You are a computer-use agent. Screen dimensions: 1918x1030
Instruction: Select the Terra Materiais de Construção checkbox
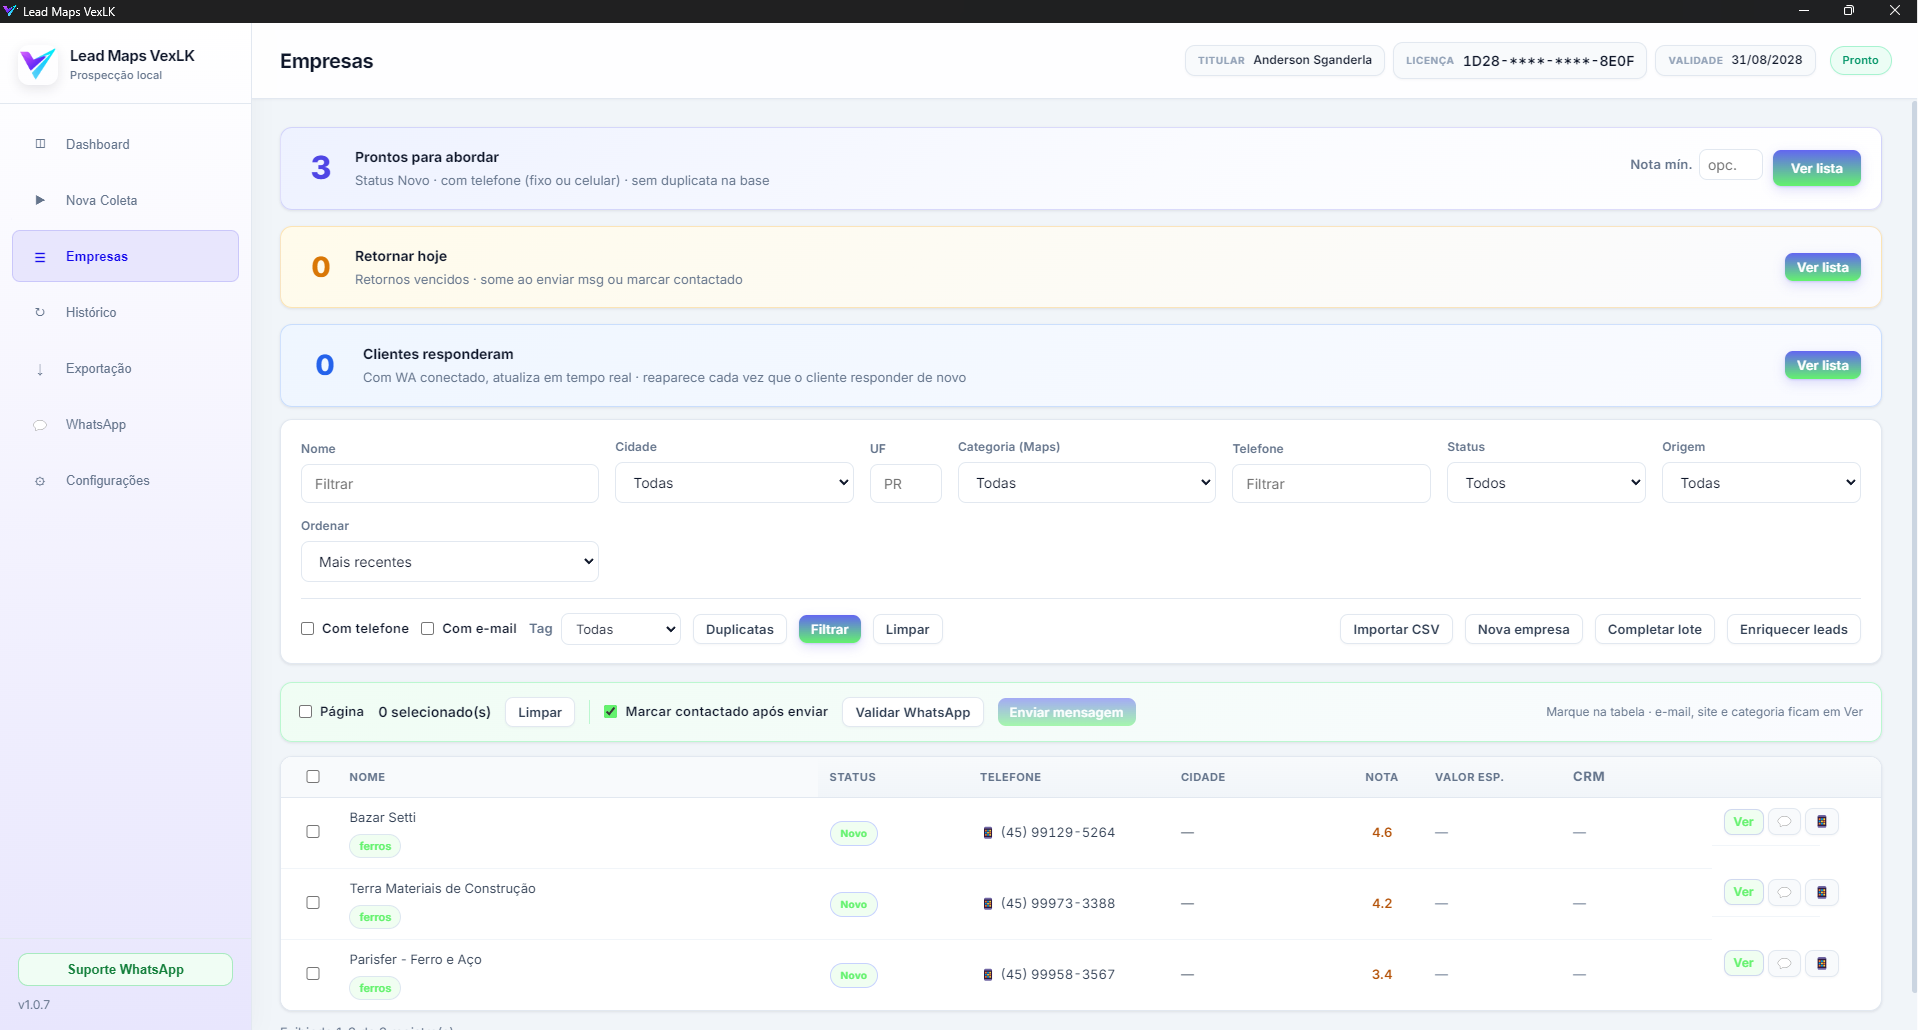pos(313,903)
